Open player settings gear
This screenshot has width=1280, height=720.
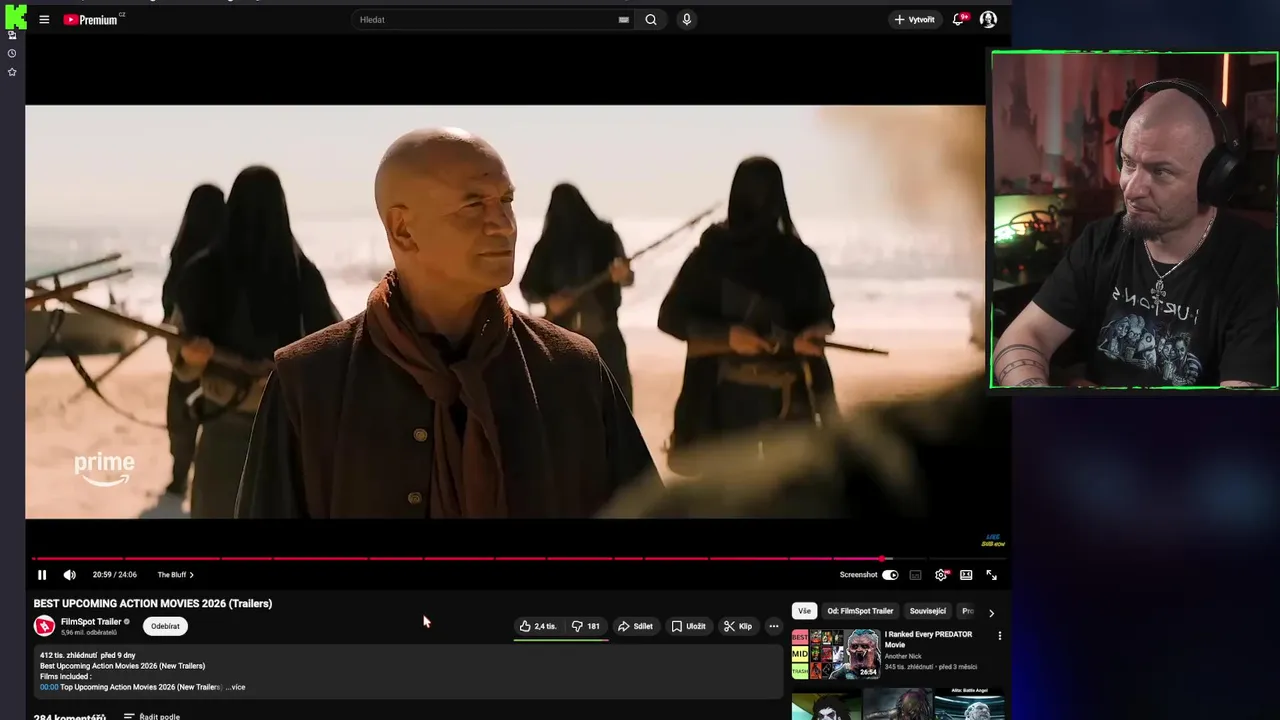pyautogui.click(x=941, y=575)
